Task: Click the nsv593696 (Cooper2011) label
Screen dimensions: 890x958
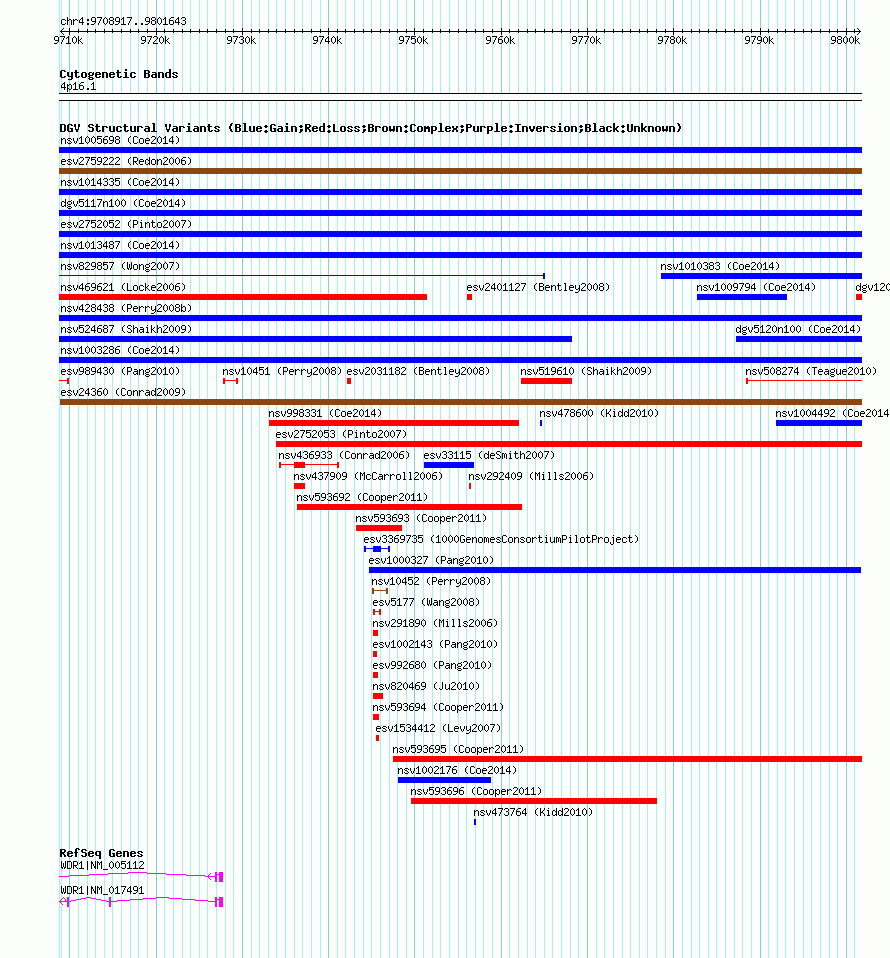Action: coord(476,792)
